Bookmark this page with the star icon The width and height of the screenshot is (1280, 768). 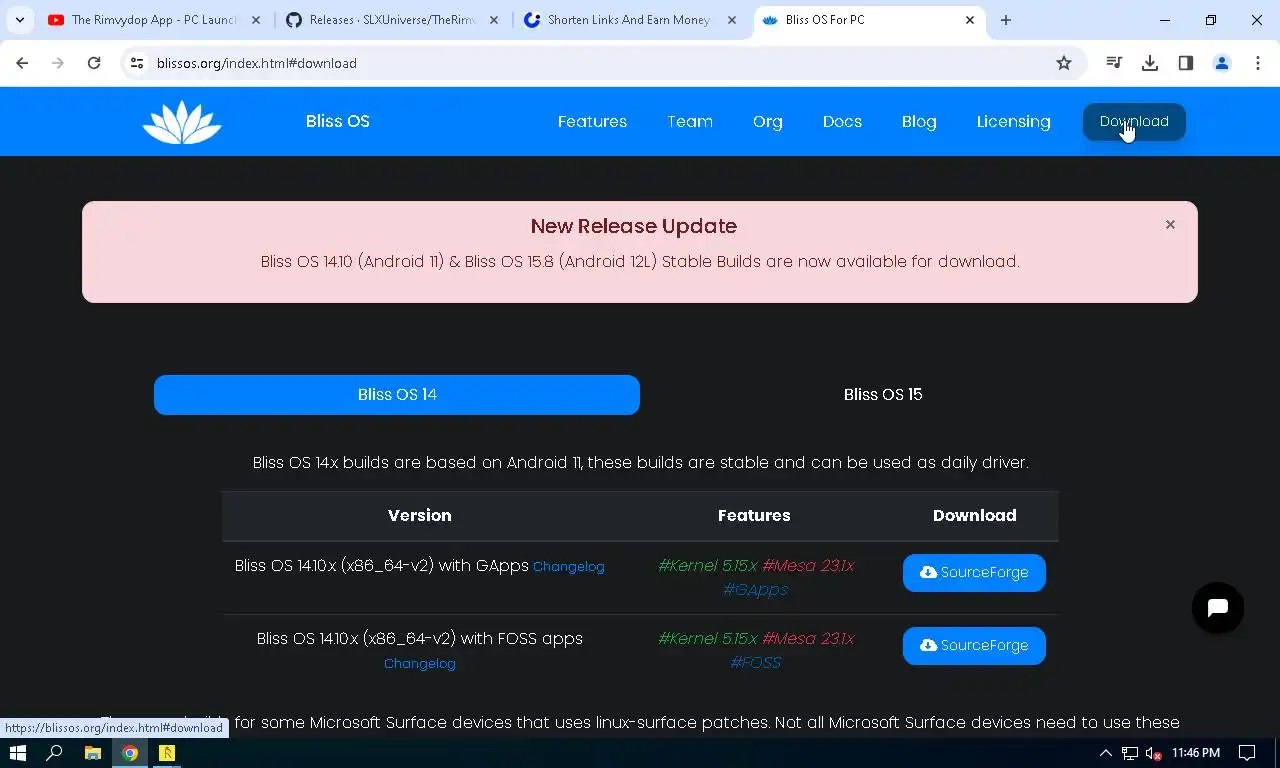(x=1064, y=63)
